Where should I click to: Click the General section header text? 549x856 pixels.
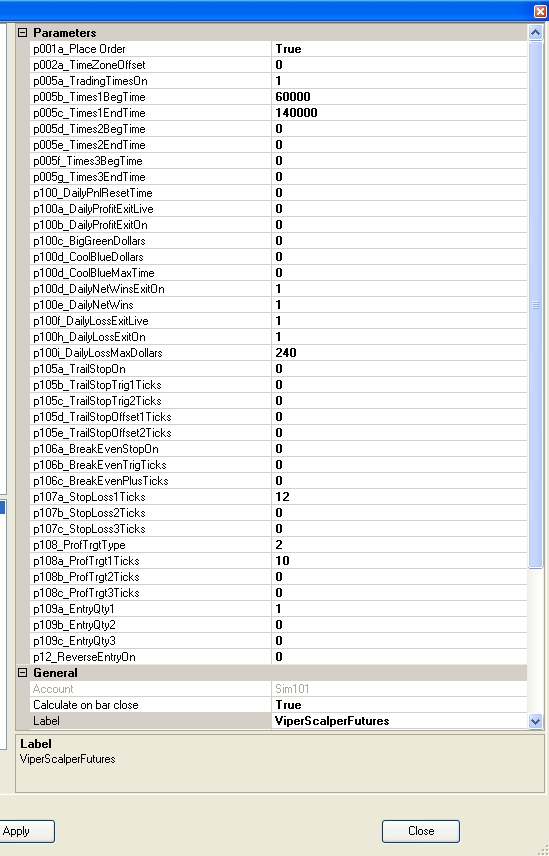click(55, 673)
